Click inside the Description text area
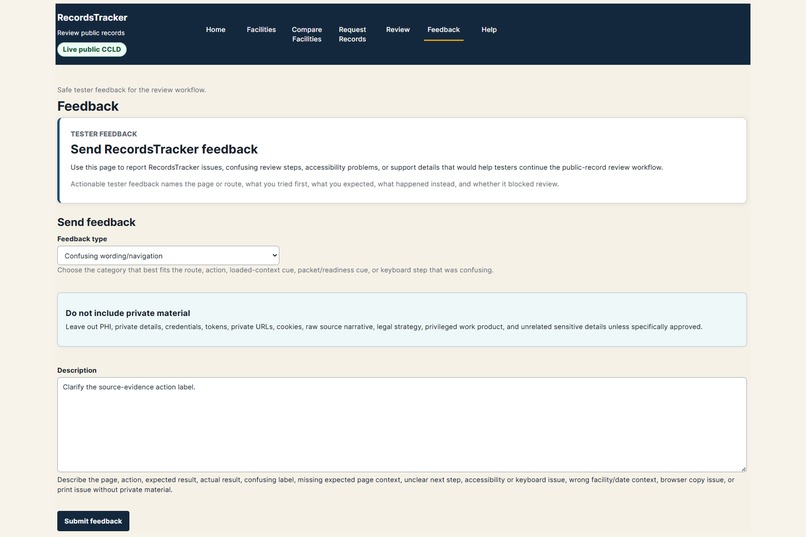This screenshot has height=537, width=806. tap(401, 424)
